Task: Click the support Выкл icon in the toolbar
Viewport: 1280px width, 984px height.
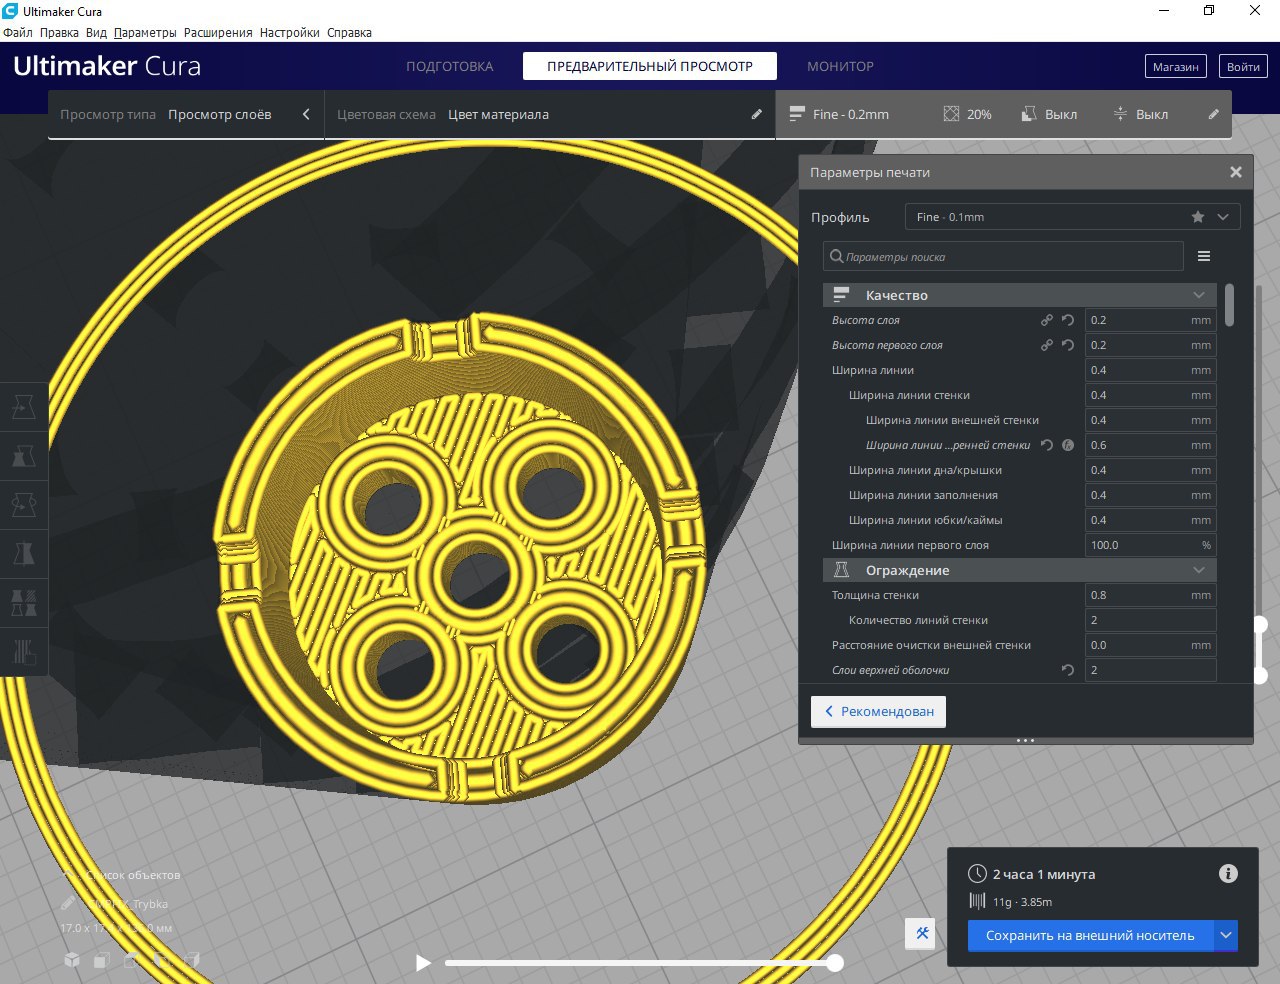Action: [1029, 114]
